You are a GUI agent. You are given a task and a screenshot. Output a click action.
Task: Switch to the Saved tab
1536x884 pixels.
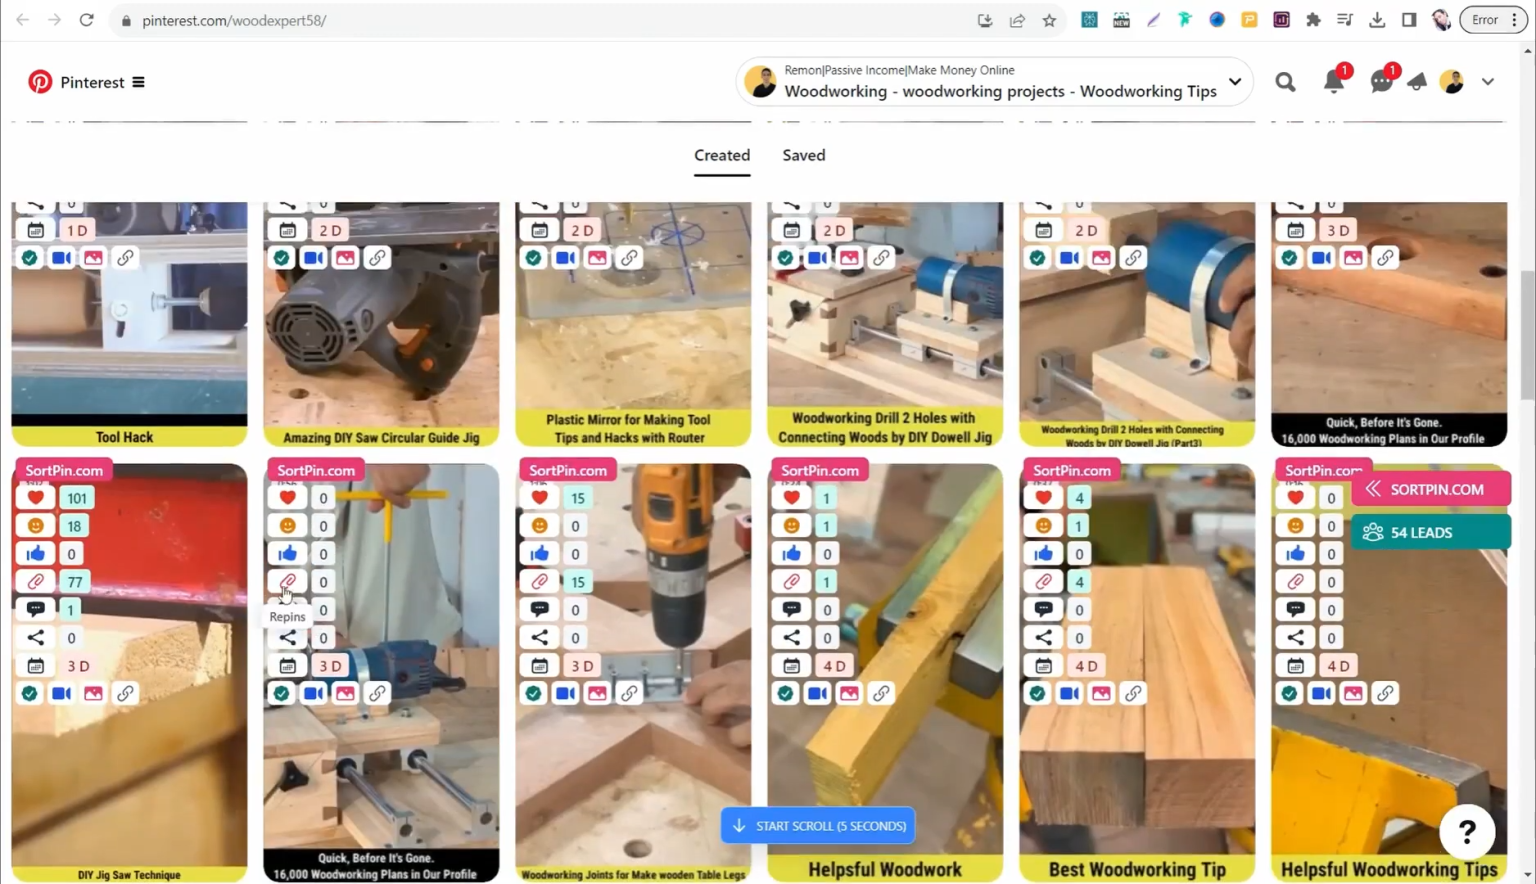(x=803, y=155)
